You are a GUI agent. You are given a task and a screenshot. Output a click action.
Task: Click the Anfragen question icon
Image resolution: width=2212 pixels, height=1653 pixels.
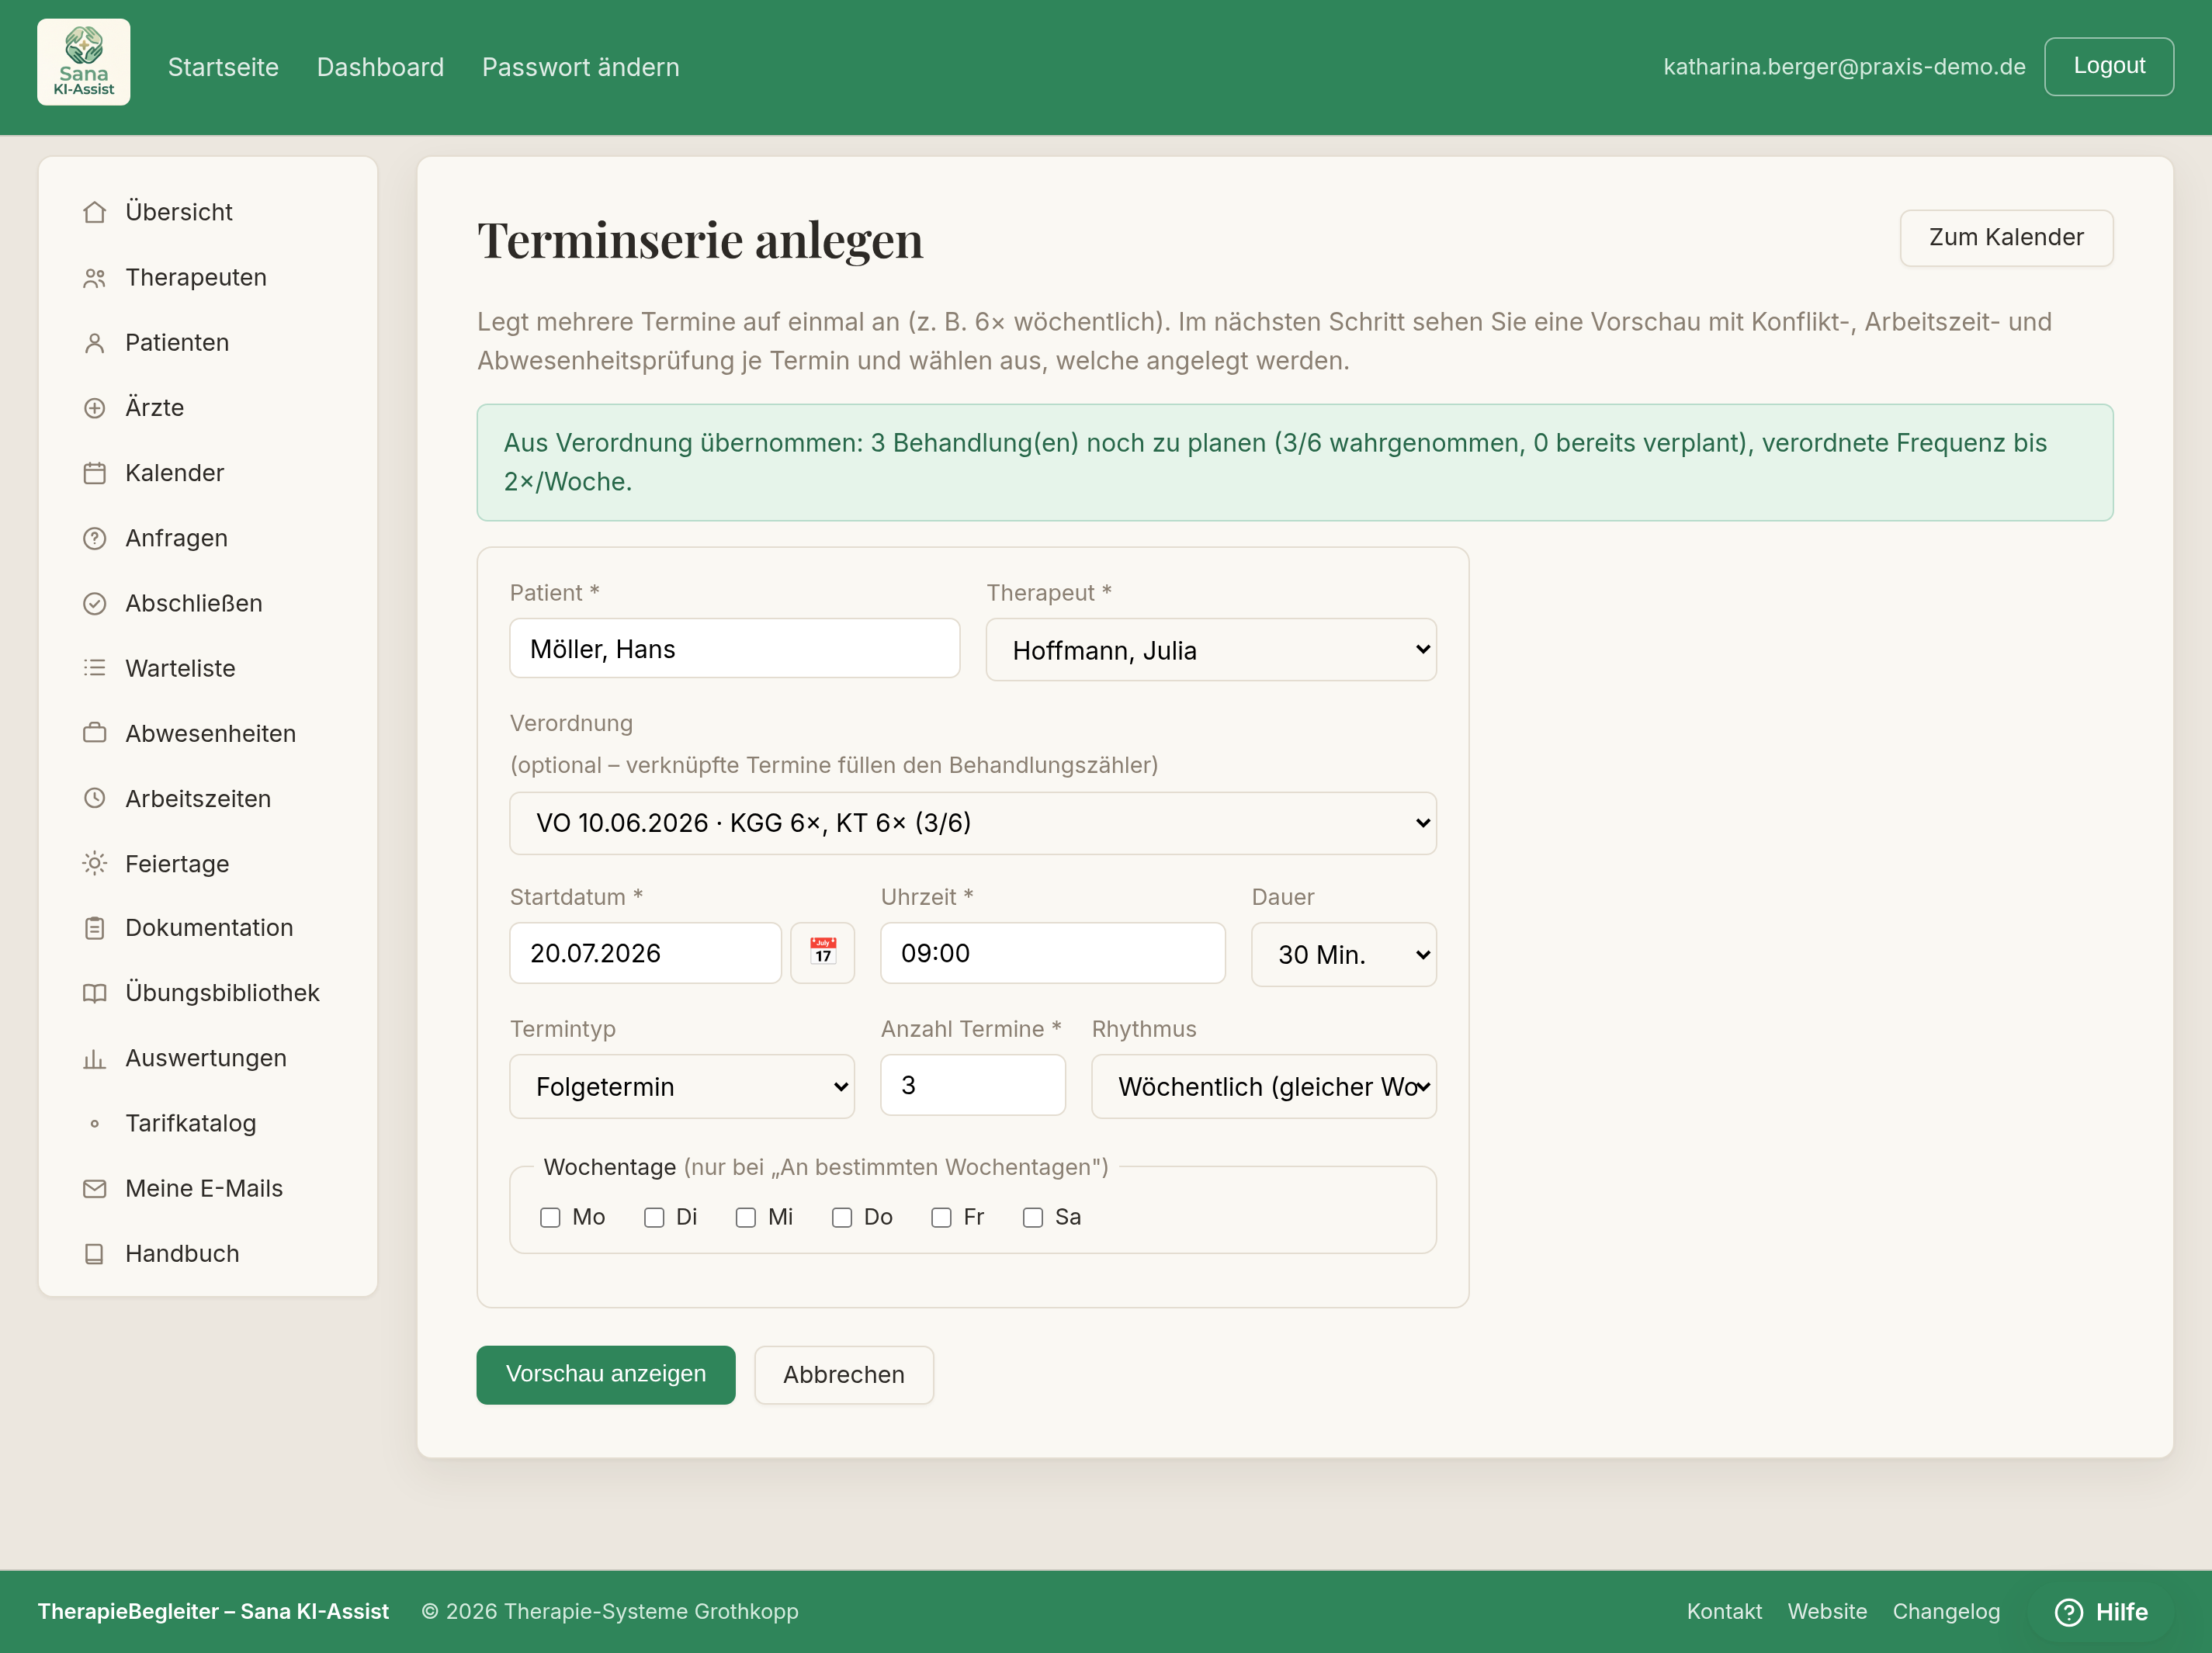click(94, 538)
